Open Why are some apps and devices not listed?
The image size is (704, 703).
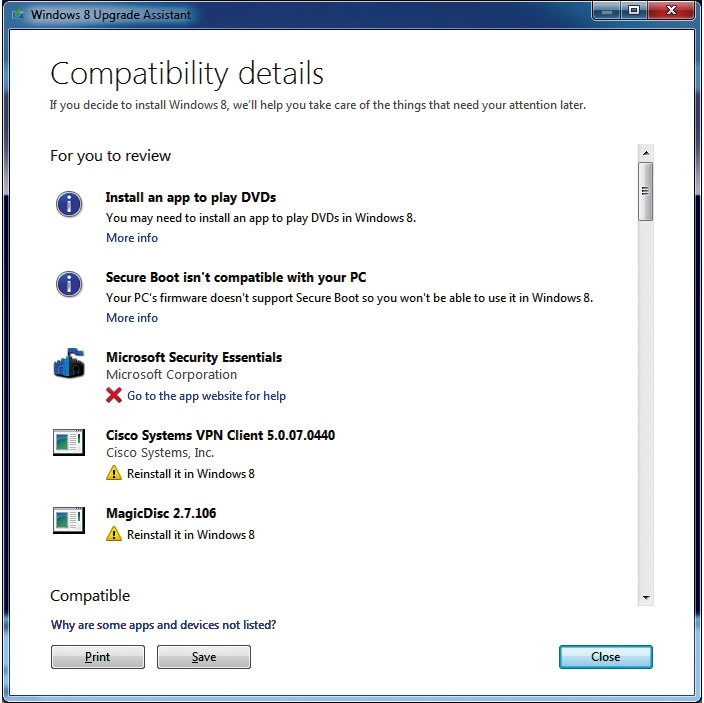pyautogui.click(x=163, y=625)
